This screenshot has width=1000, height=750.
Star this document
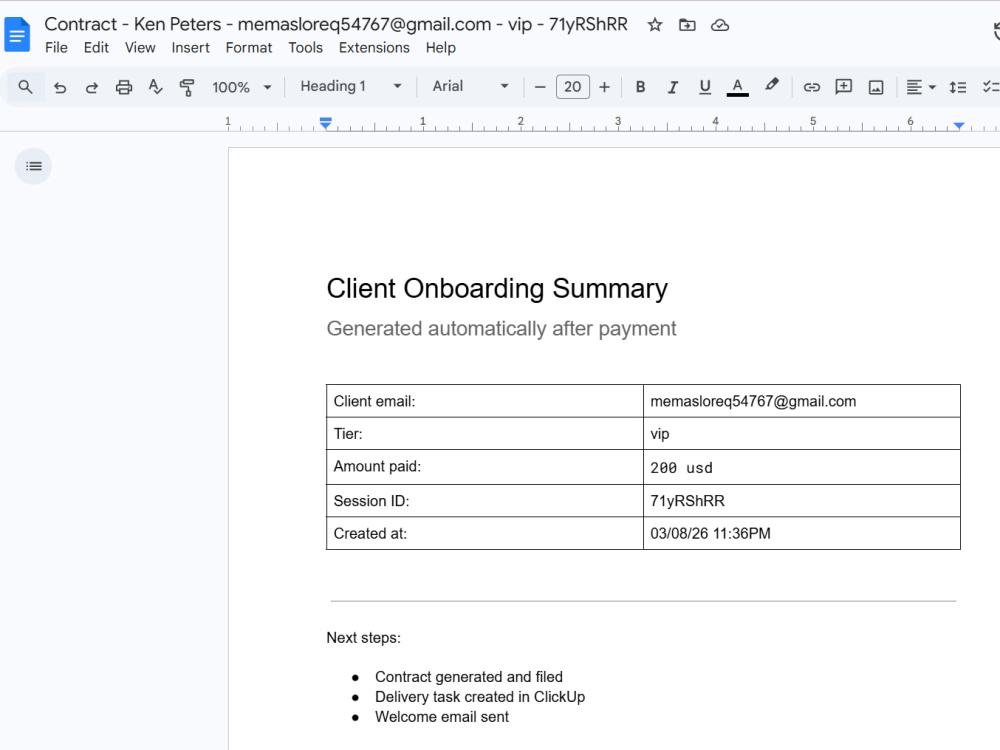pos(654,25)
